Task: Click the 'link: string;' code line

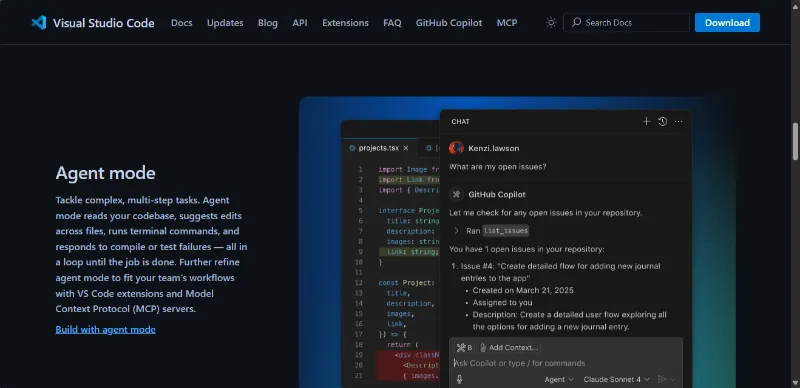Action: point(412,252)
